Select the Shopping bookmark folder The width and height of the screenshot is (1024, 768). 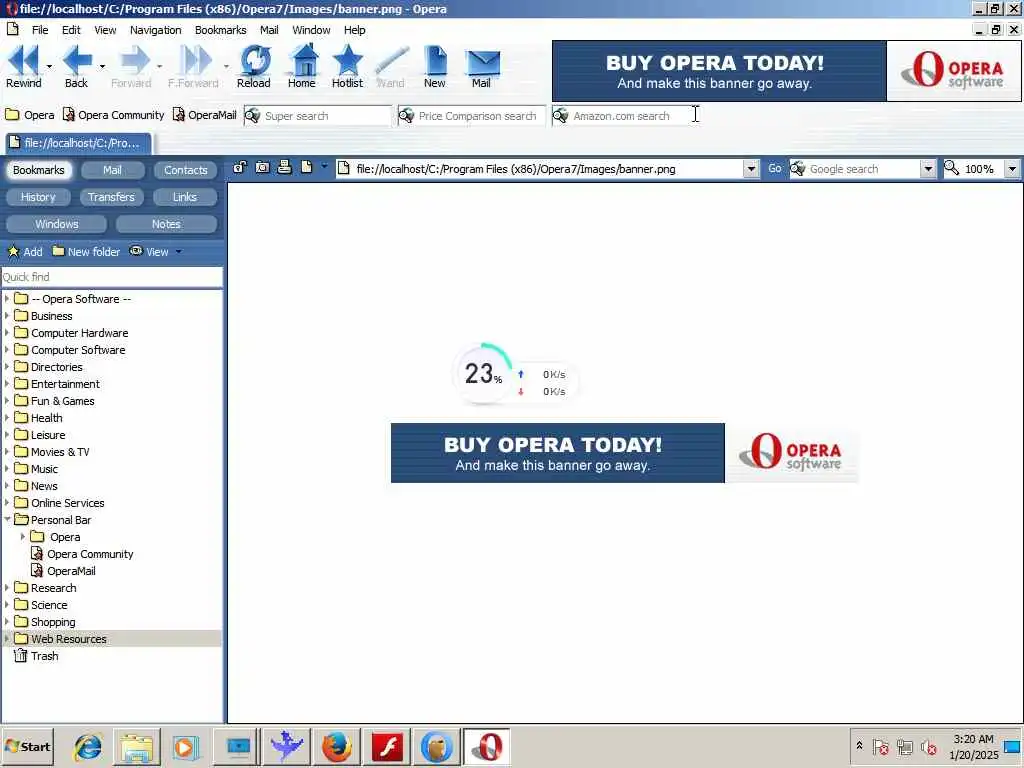pyautogui.click(x=52, y=622)
